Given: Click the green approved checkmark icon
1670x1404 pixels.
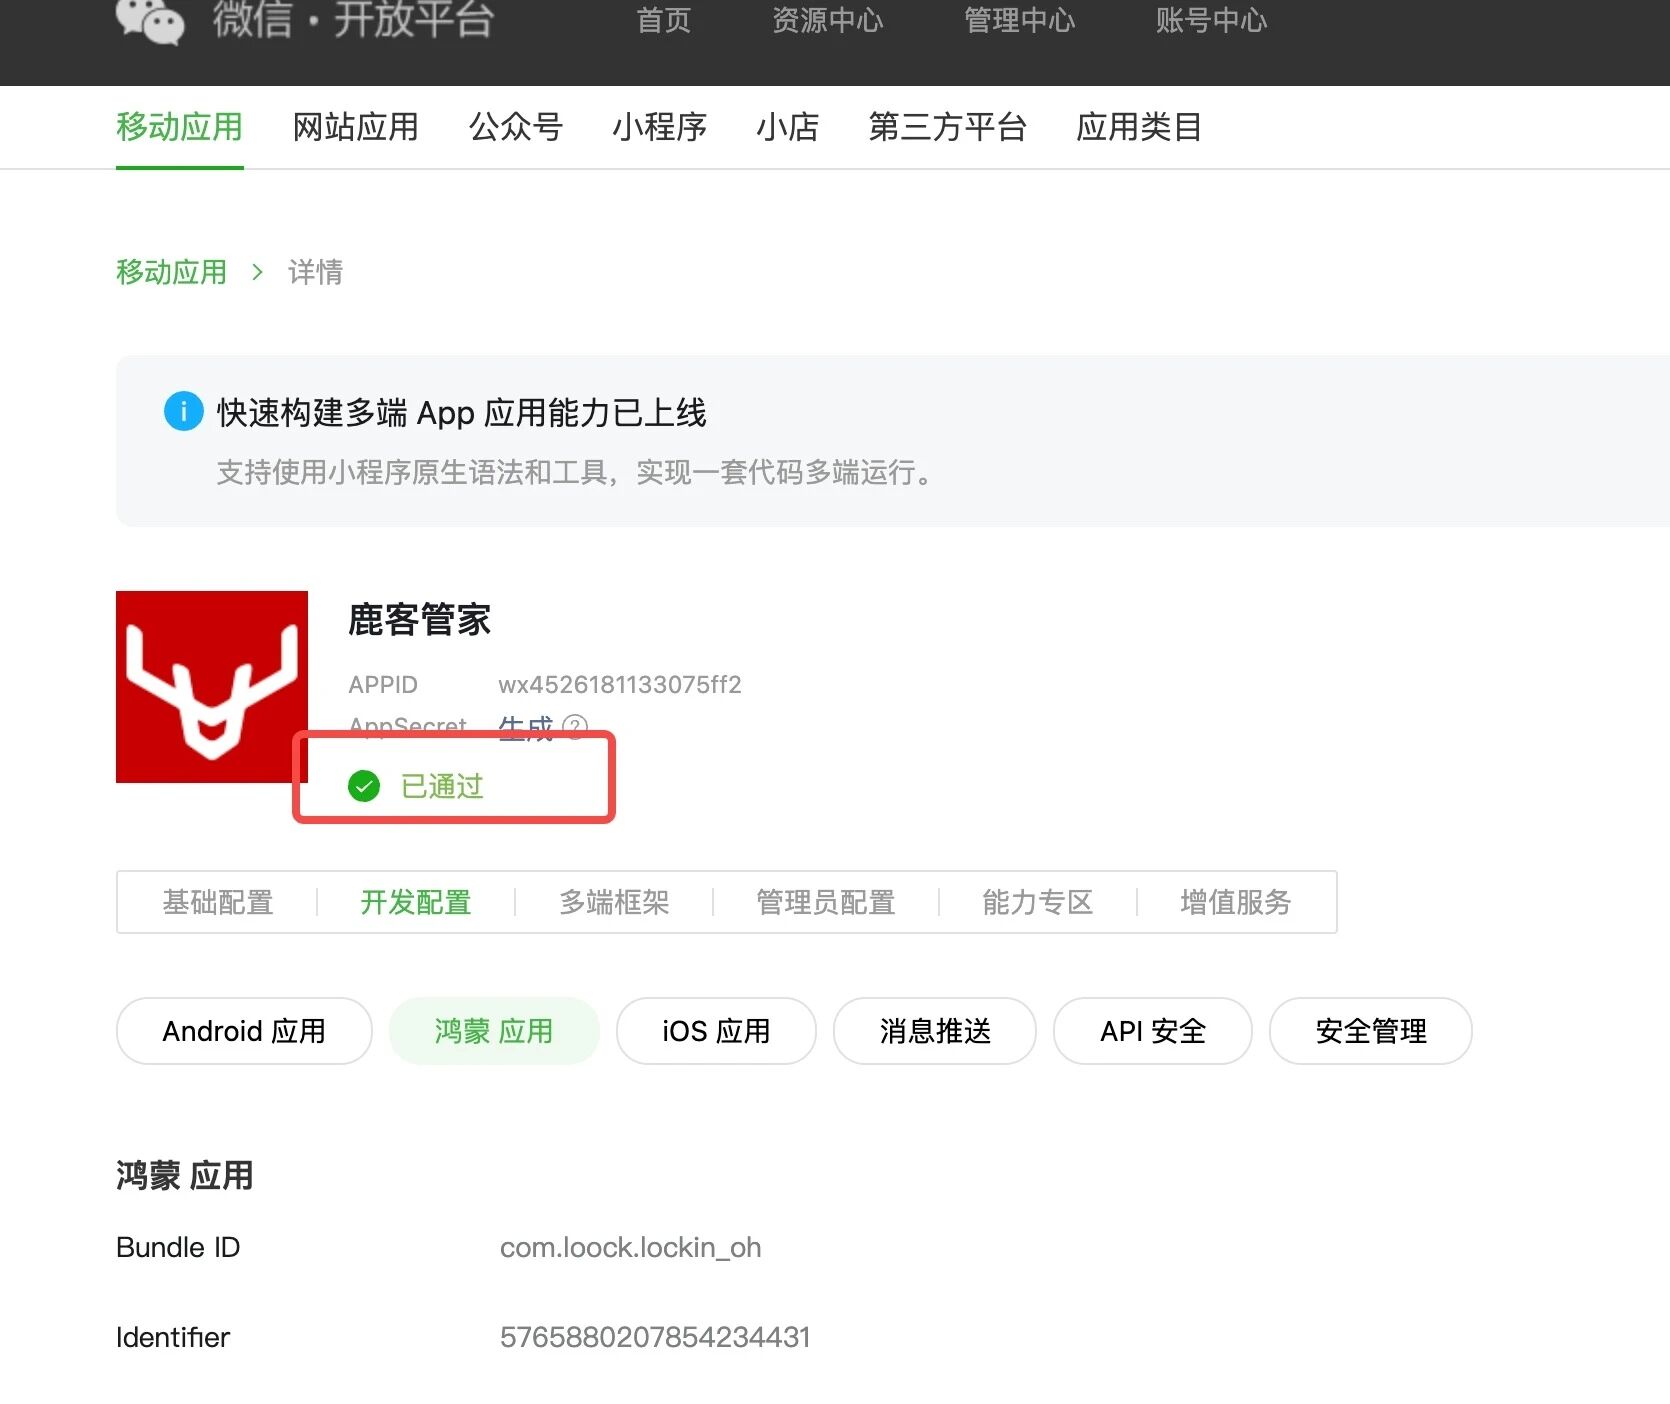Looking at the screenshot, I should (x=364, y=786).
